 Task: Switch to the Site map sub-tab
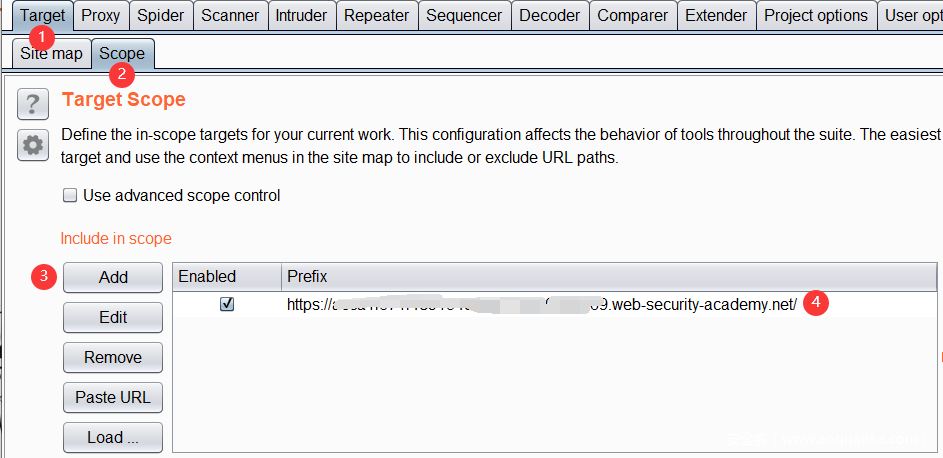tap(52, 53)
